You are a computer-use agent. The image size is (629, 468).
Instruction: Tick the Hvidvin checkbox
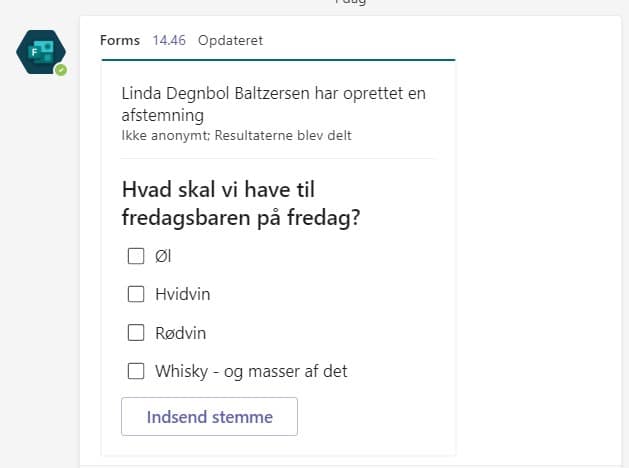tap(136, 294)
